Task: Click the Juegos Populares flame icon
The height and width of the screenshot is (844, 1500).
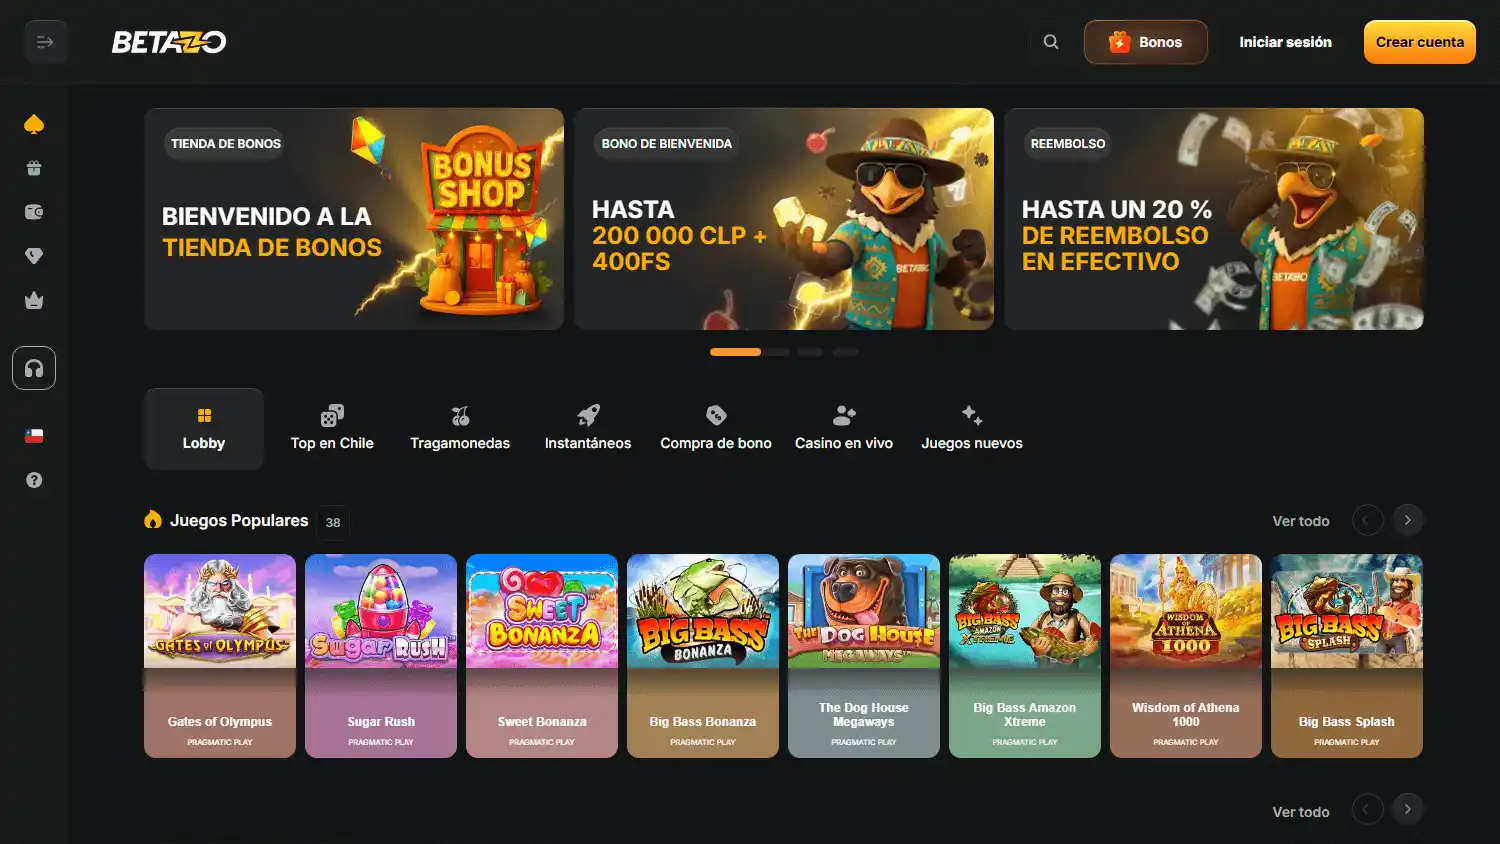Action: click(x=153, y=519)
